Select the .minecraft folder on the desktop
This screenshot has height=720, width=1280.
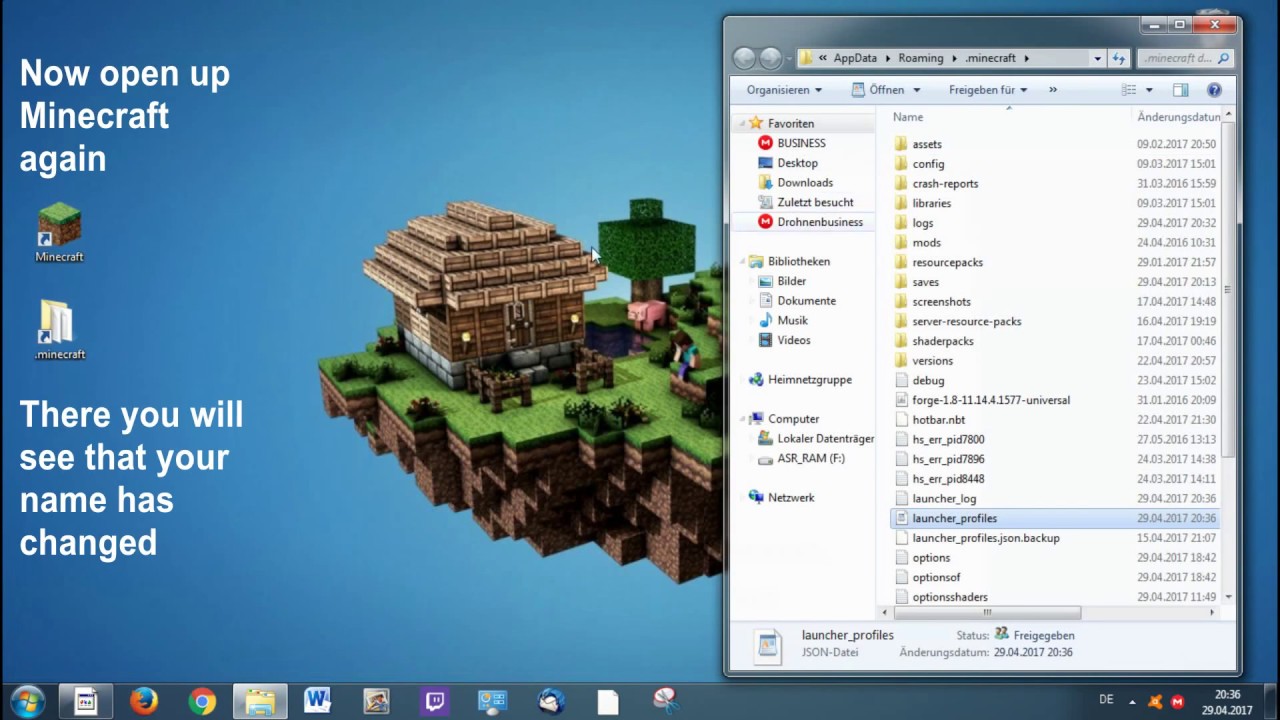tap(59, 331)
